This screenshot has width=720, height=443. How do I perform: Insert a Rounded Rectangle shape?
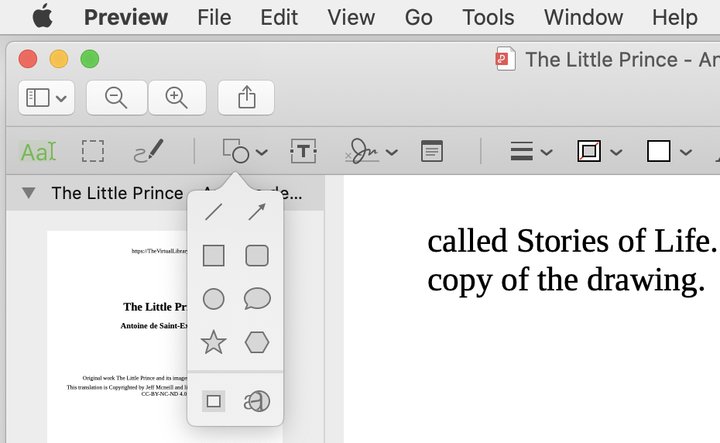pyautogui.click(x=257, y=256)
